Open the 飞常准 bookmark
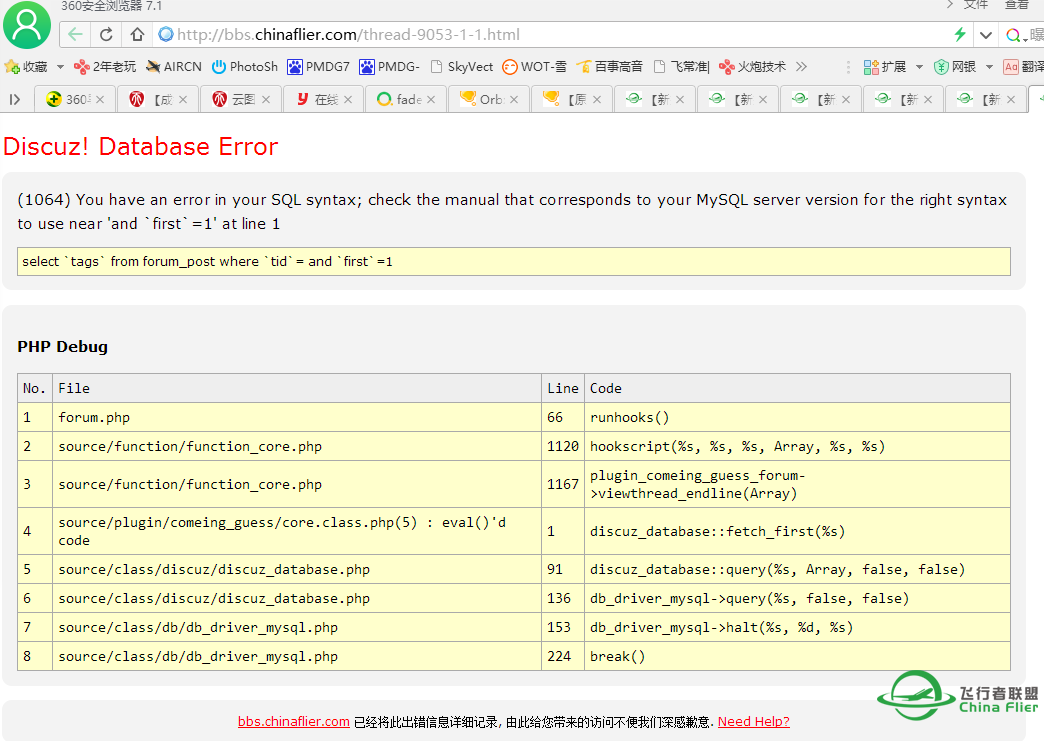Viewport: 1044px width, 741px height. pos(682,67)
